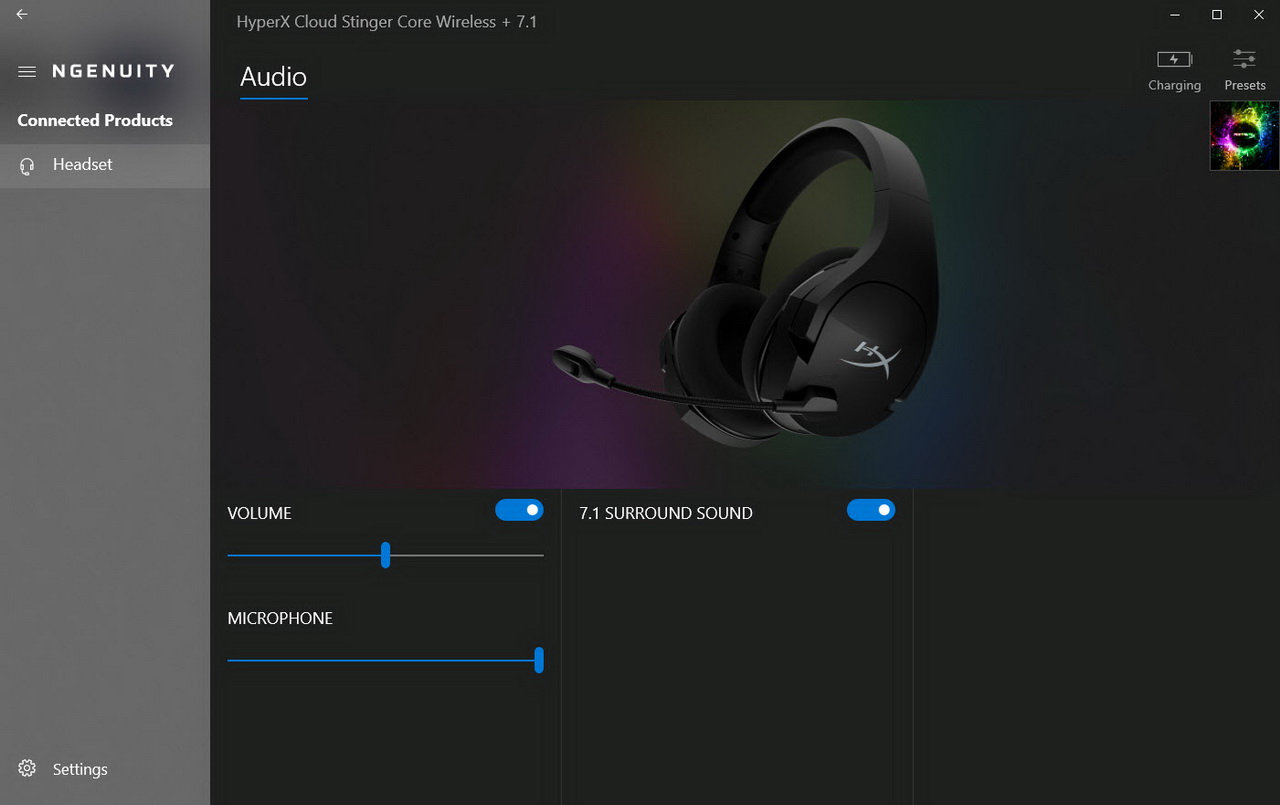Select the colorful preset thumbnail
Screen dimensions: 1280x805
[1245, 135]
